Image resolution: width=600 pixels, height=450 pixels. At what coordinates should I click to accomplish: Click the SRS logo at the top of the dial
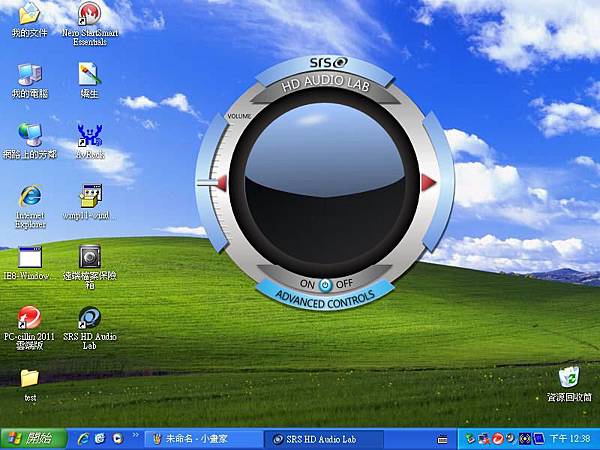[x=328, y=62]
